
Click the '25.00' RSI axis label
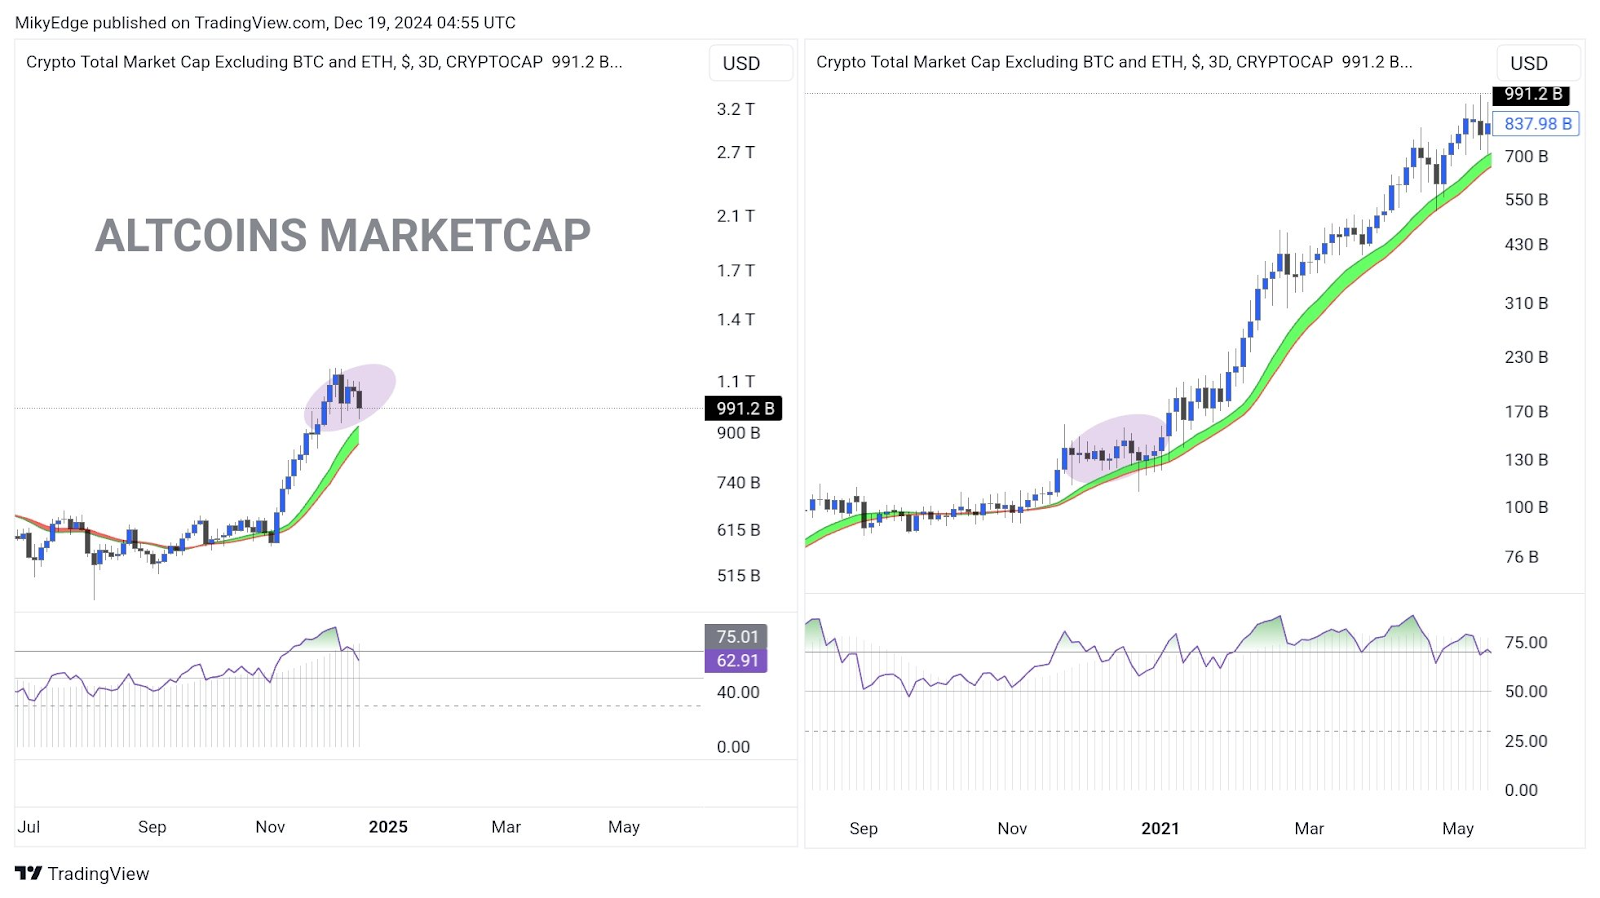(1526, 742)
